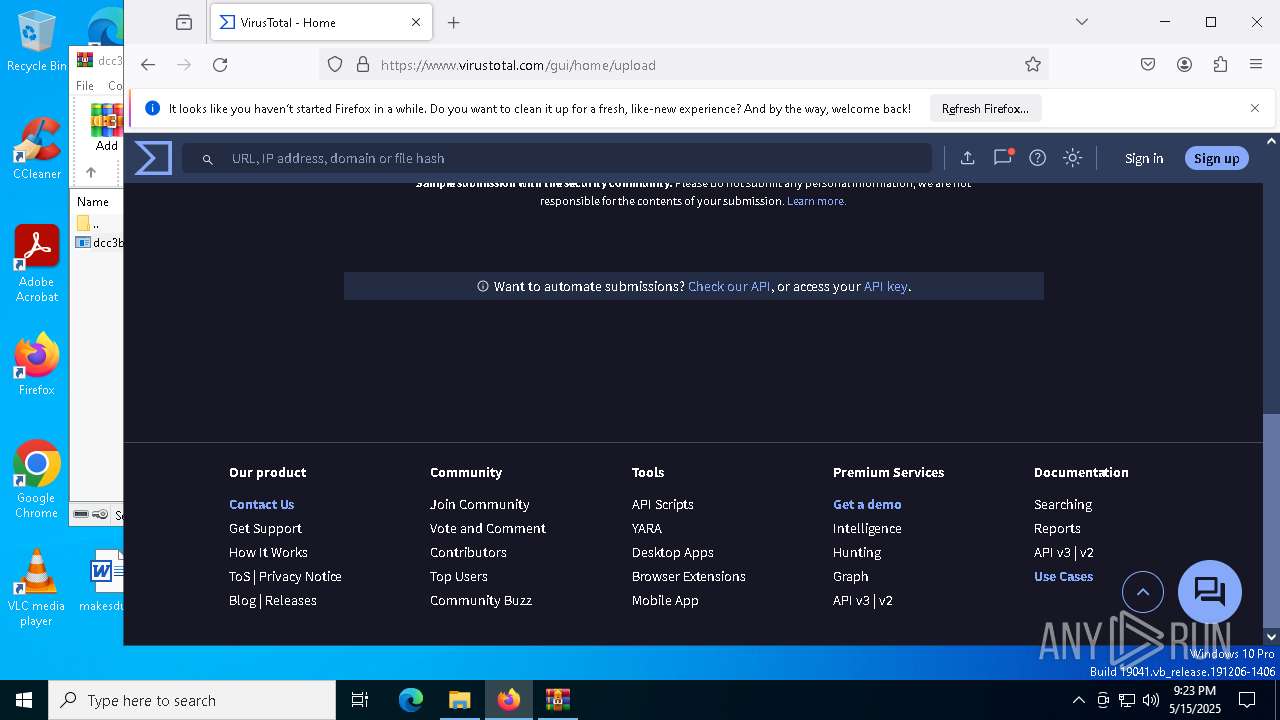
Task: Go back with Firefox back arrow
Action: [148, 65]
